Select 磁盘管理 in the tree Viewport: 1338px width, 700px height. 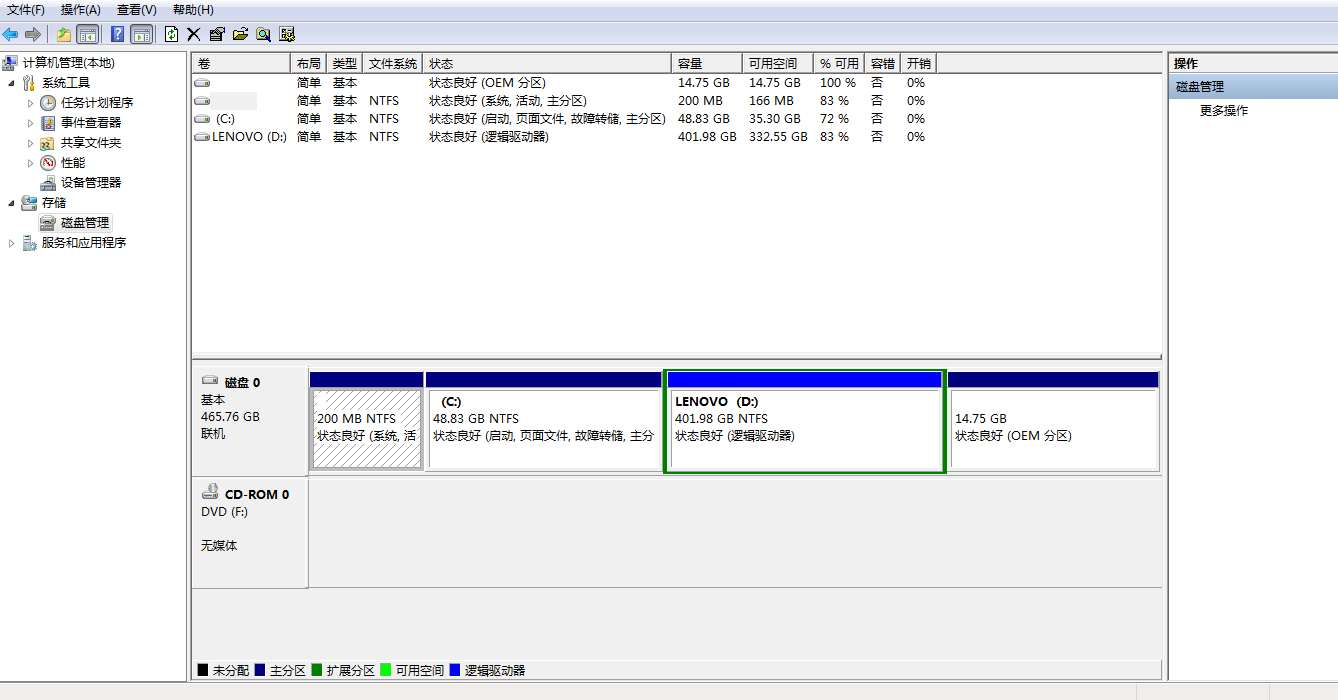(85, 223)
